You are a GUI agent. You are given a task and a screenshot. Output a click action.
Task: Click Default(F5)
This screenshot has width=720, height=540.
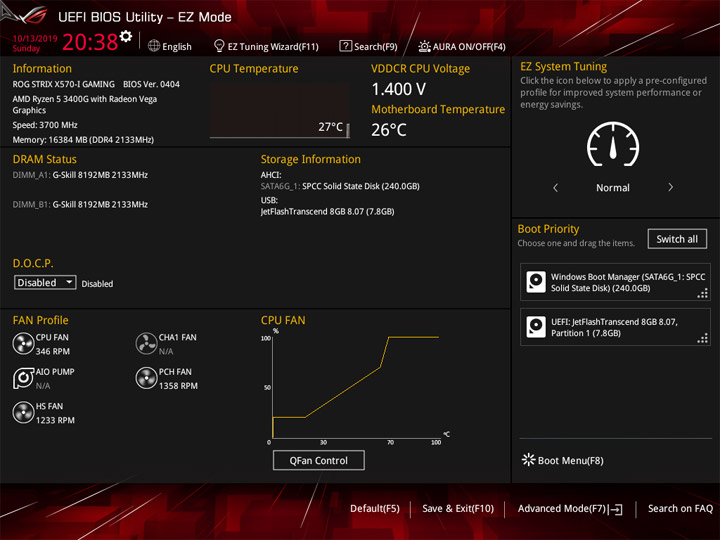point(375,509)
